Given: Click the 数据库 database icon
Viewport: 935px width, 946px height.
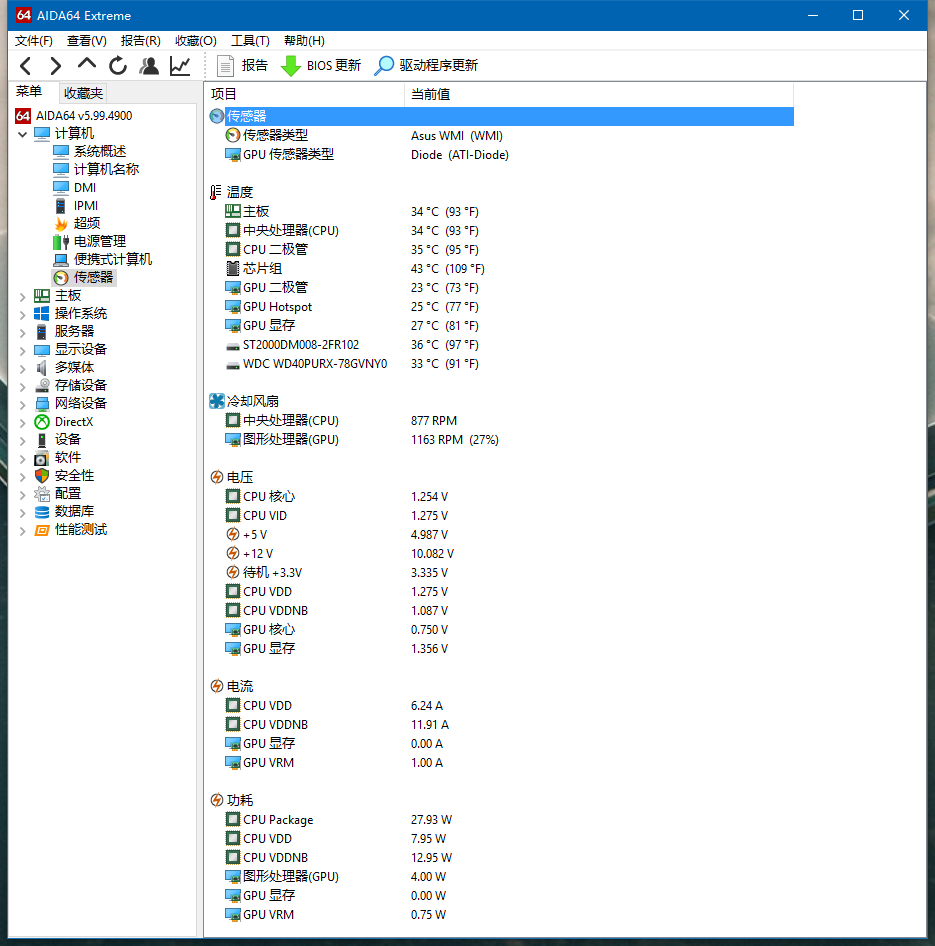Looking at the screenshot, I should (x=42, y=512).
